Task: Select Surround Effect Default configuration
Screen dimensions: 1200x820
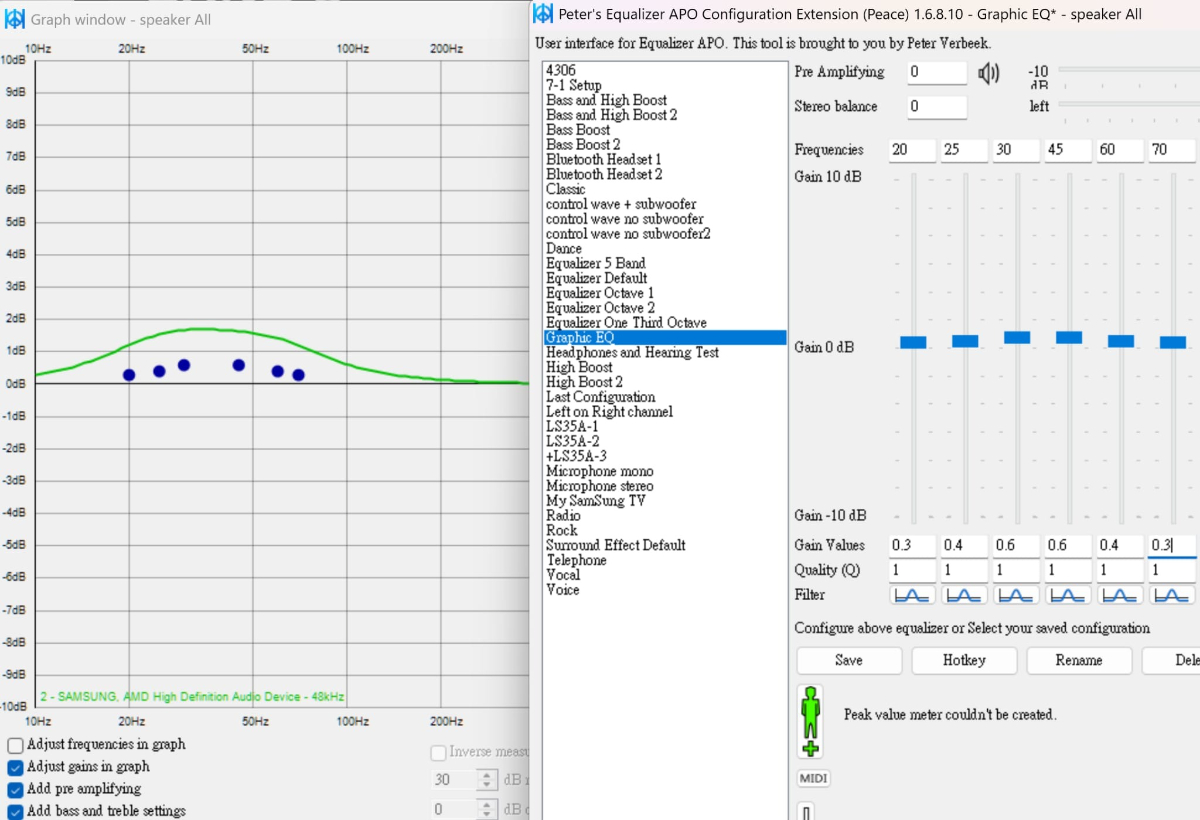Action: click(616, 546)
